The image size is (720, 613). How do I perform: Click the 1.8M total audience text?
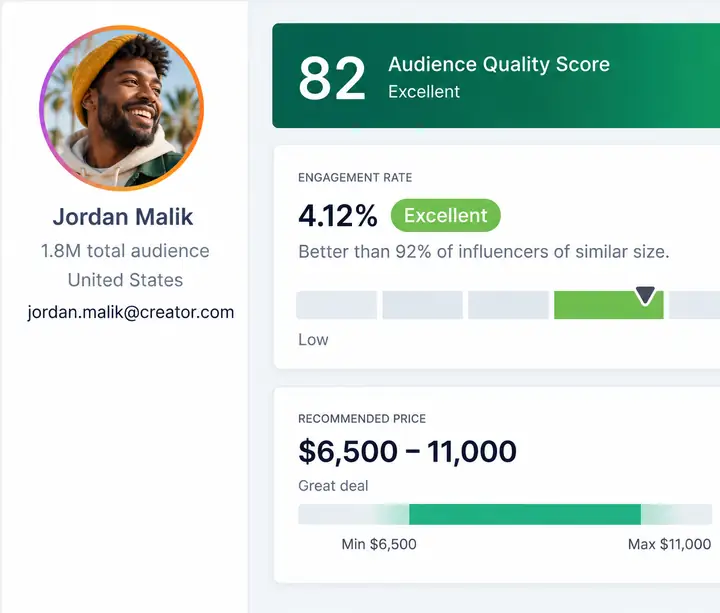pyautogui.click(x=125, y=251)
